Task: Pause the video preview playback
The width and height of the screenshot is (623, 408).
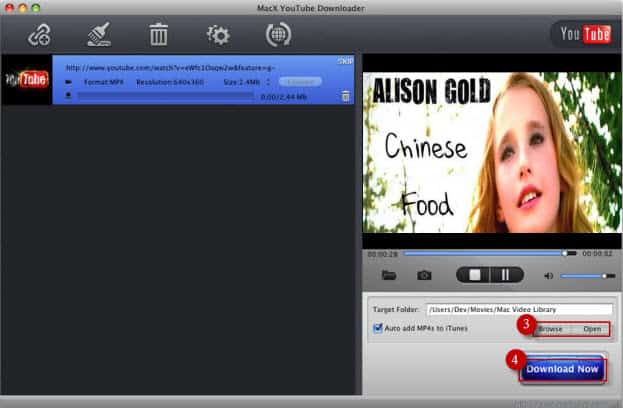Action: coord(505,275)
